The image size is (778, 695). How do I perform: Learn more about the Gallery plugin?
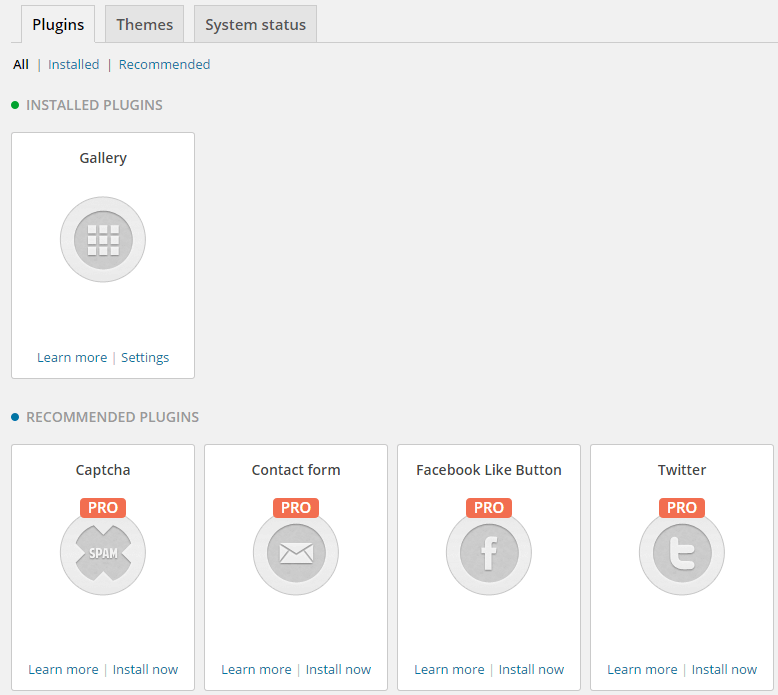coord(72,358)
